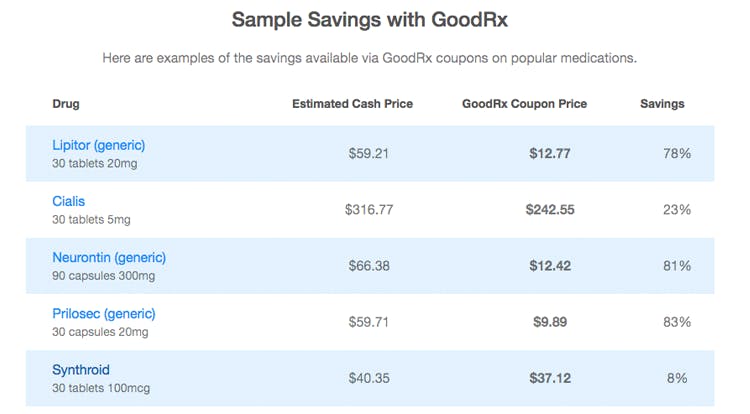This screenshot has height=414, width=750.
Task: Open the Lipitor (generic) drug link
Action: click(x=99, y=145)
